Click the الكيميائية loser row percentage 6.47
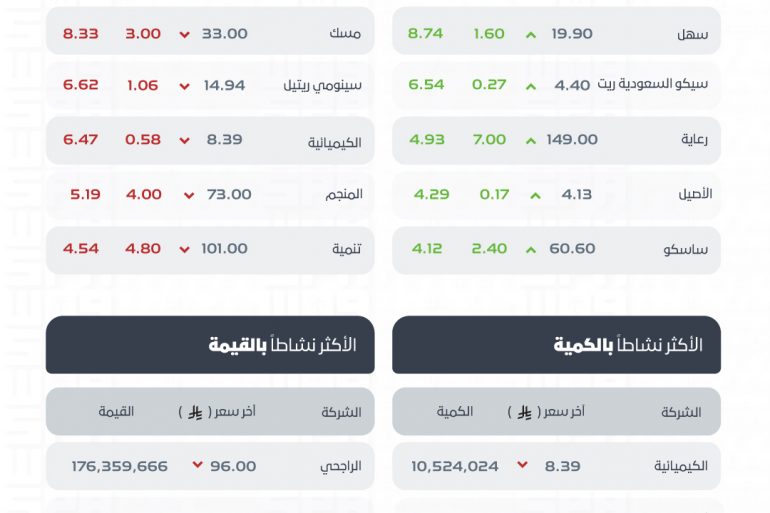The width and height of the screenshot is (770, 513). 81,139
